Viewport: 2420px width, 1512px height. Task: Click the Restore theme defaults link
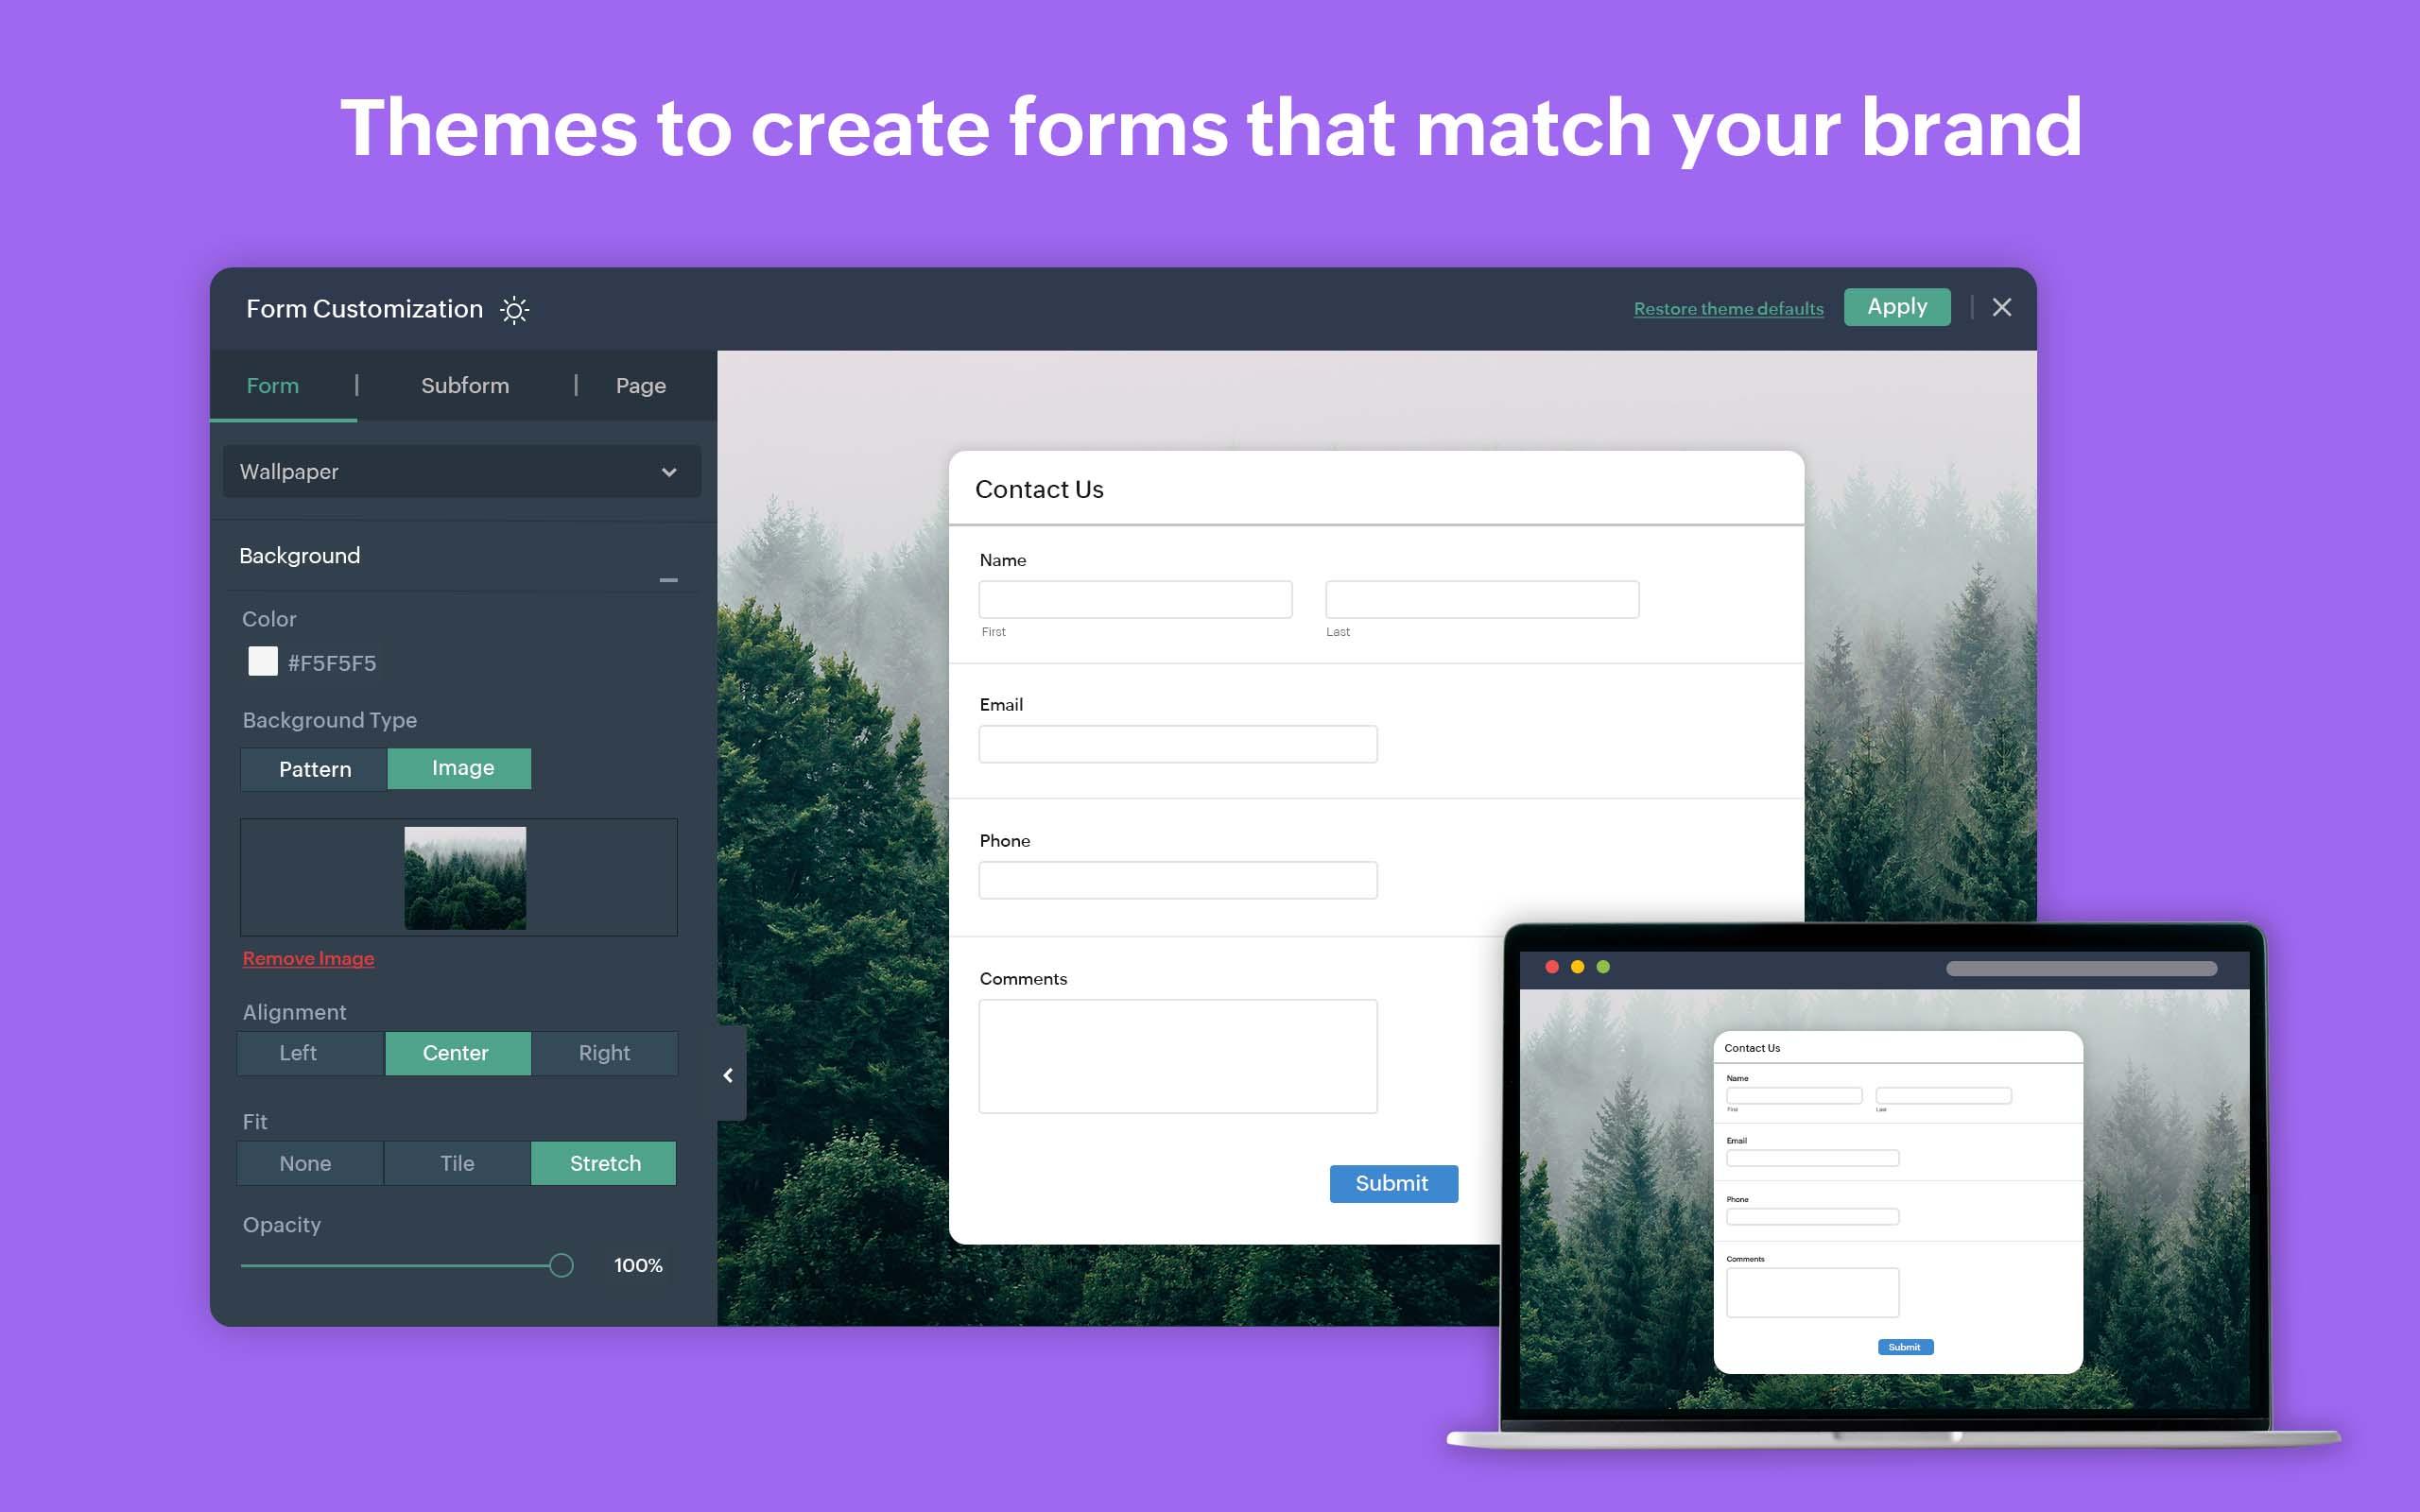click(1726, 306)
